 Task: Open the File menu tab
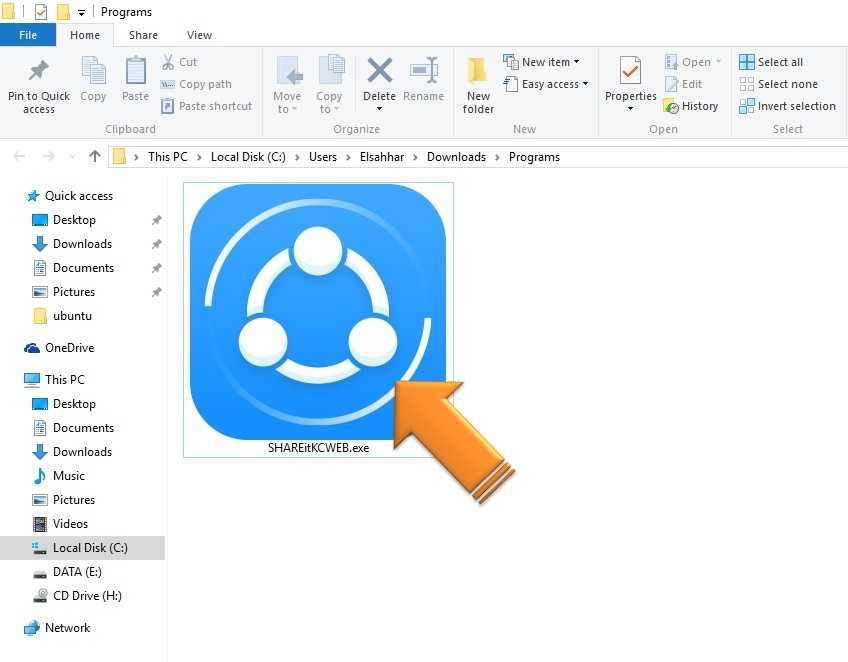(x=28, y=35)
